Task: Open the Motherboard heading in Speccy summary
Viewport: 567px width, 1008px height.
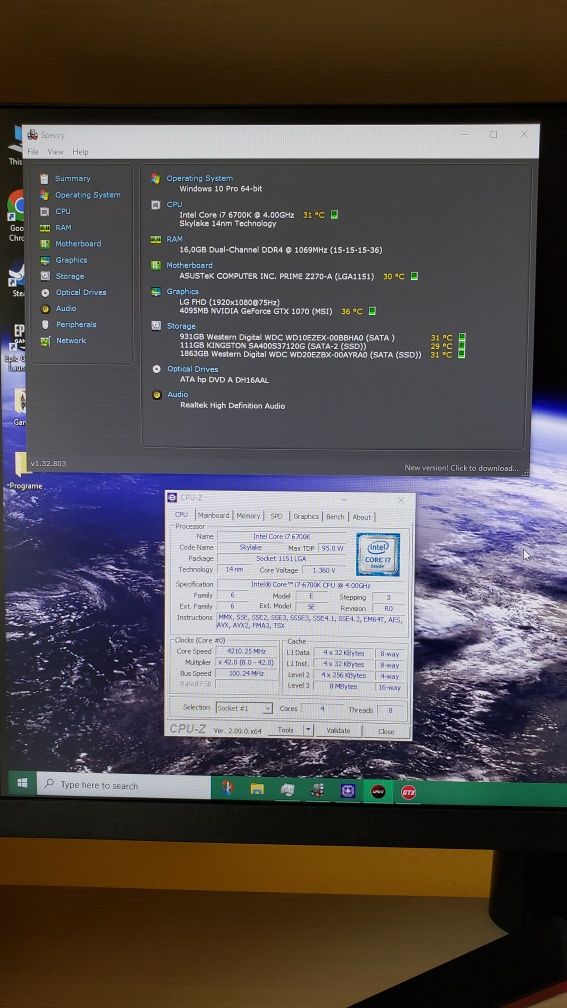Action: tap(189, 266)
